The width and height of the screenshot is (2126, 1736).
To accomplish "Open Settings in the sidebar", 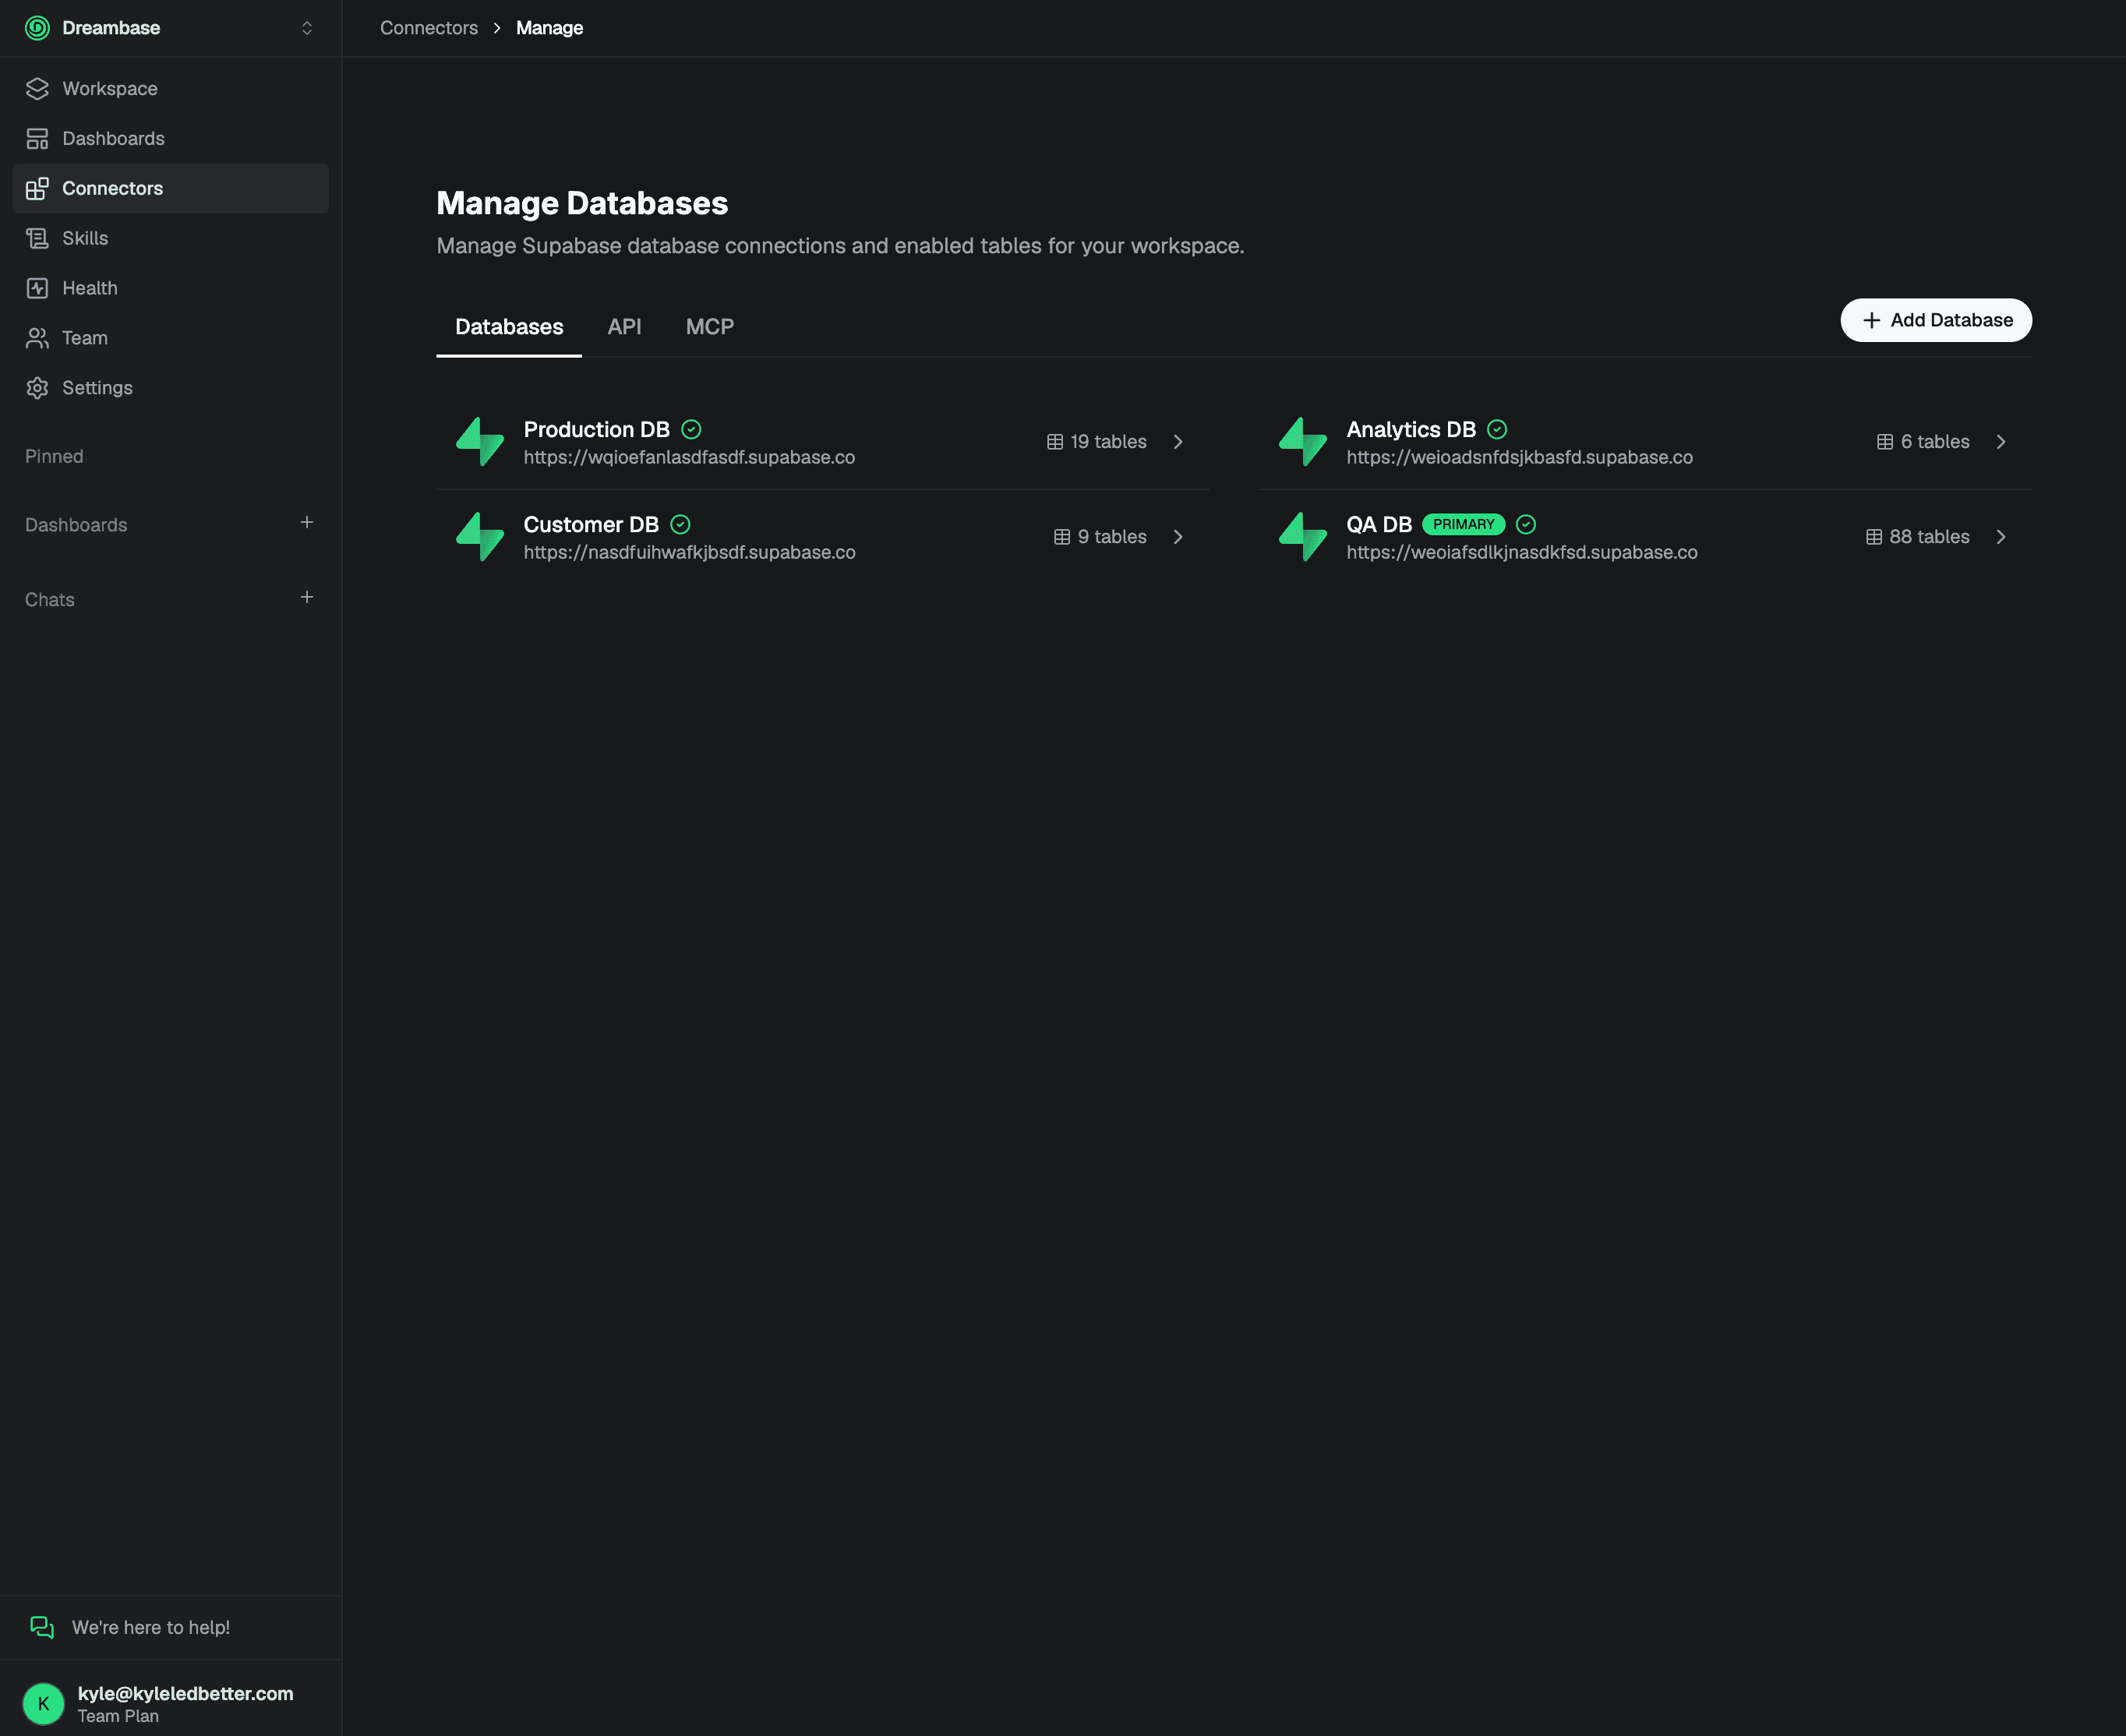I will click(x=170, y=388).
